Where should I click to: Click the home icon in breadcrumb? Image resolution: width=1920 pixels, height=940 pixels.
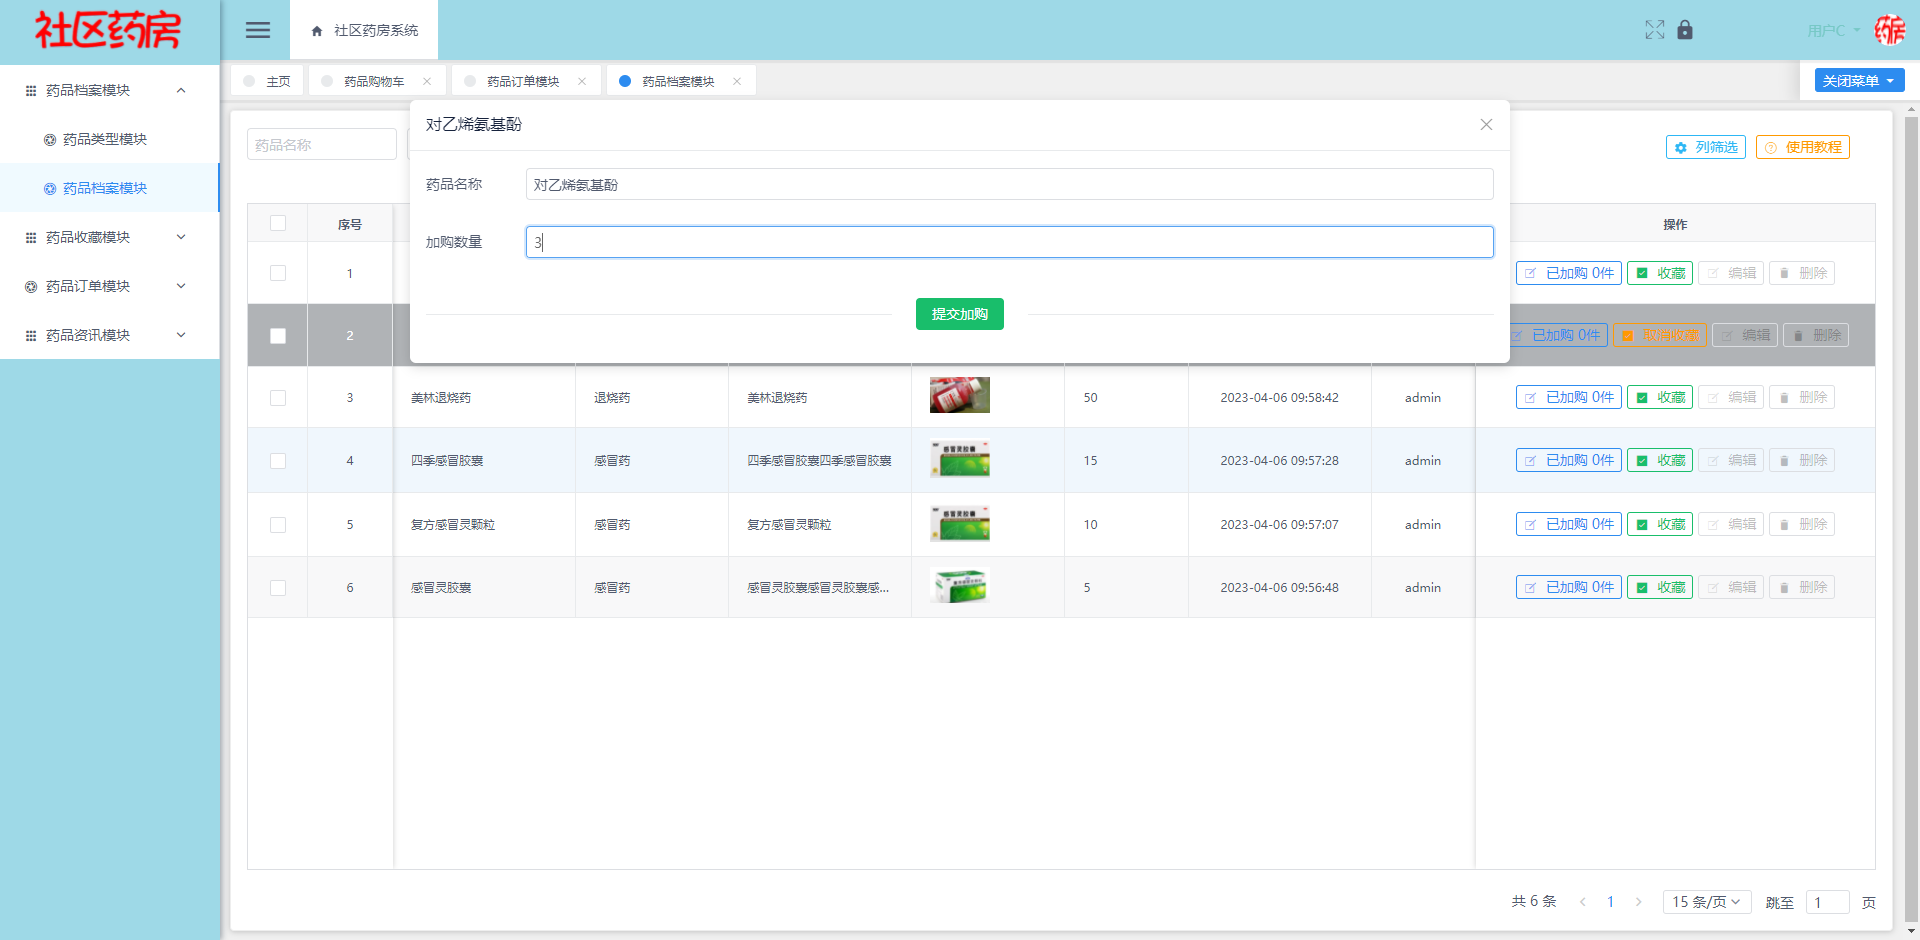tap(317, 31)
